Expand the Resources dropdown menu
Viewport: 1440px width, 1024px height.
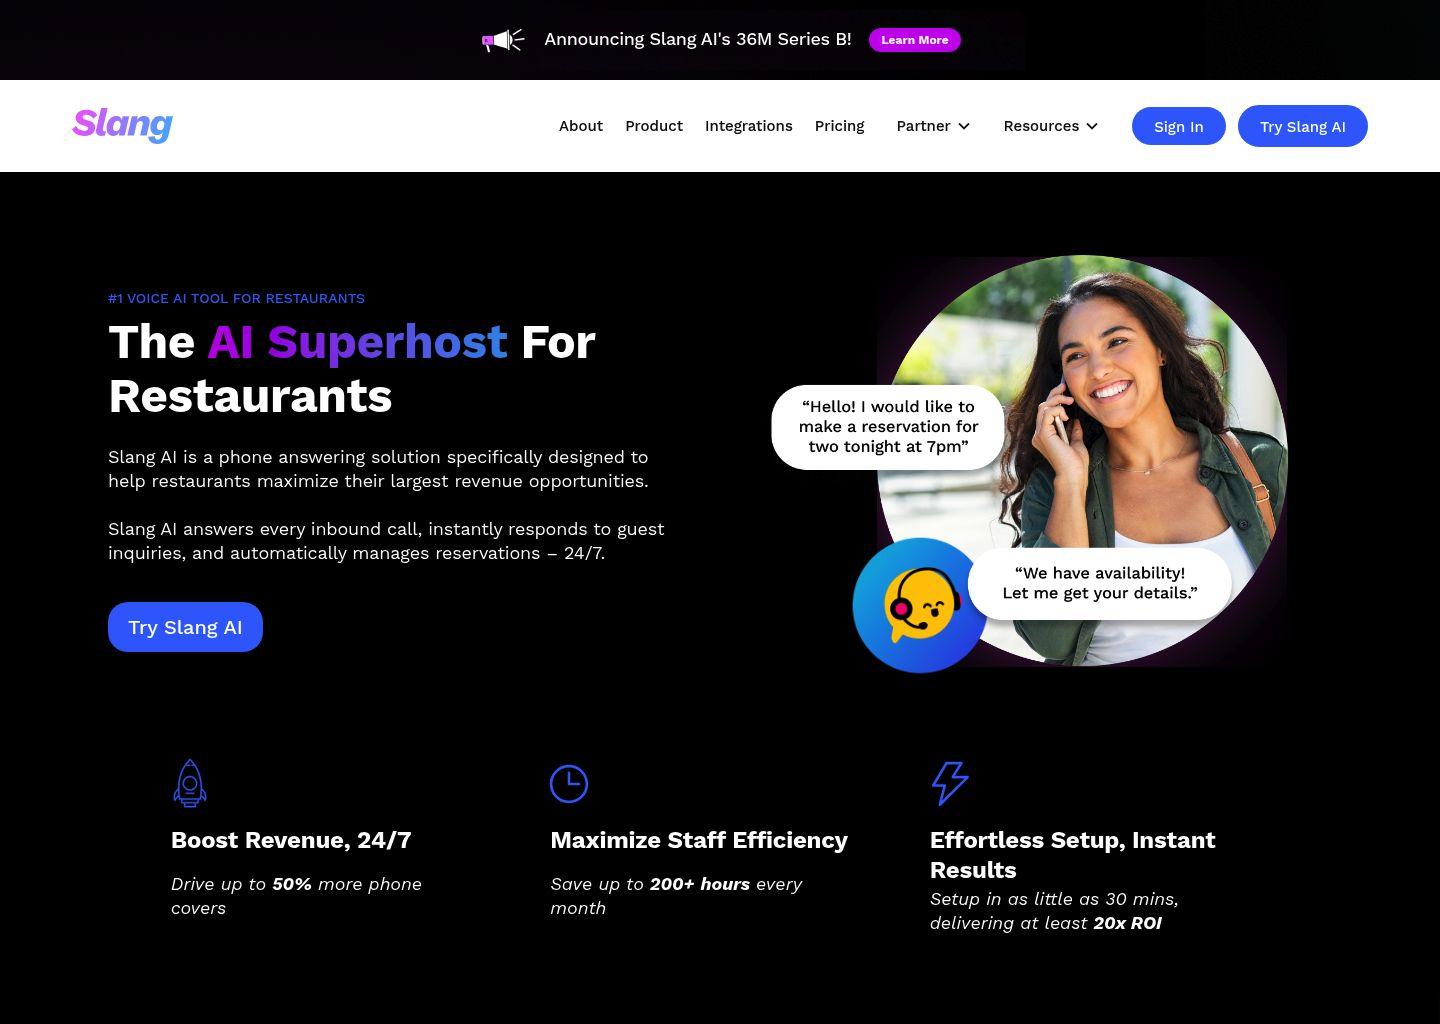[x=1050, y=126]
